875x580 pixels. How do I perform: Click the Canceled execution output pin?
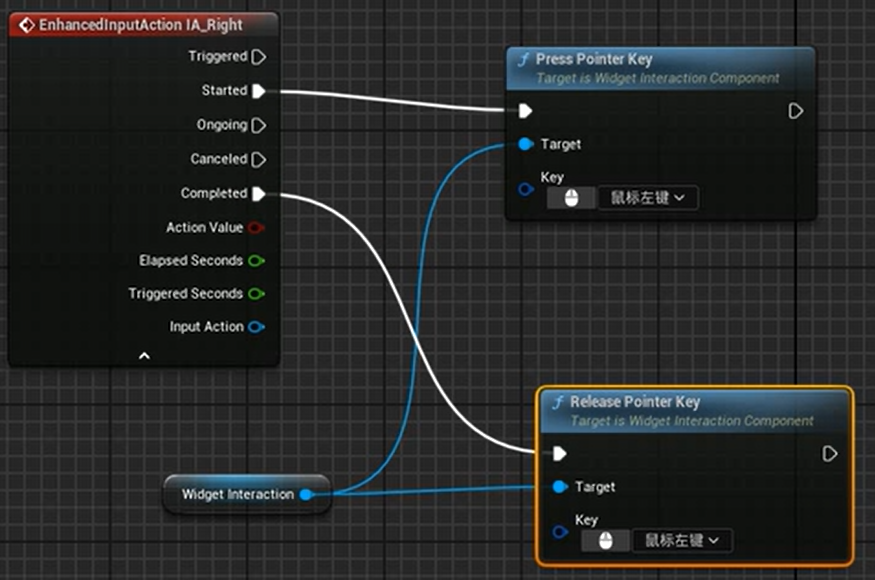click(x=258, y=159)
